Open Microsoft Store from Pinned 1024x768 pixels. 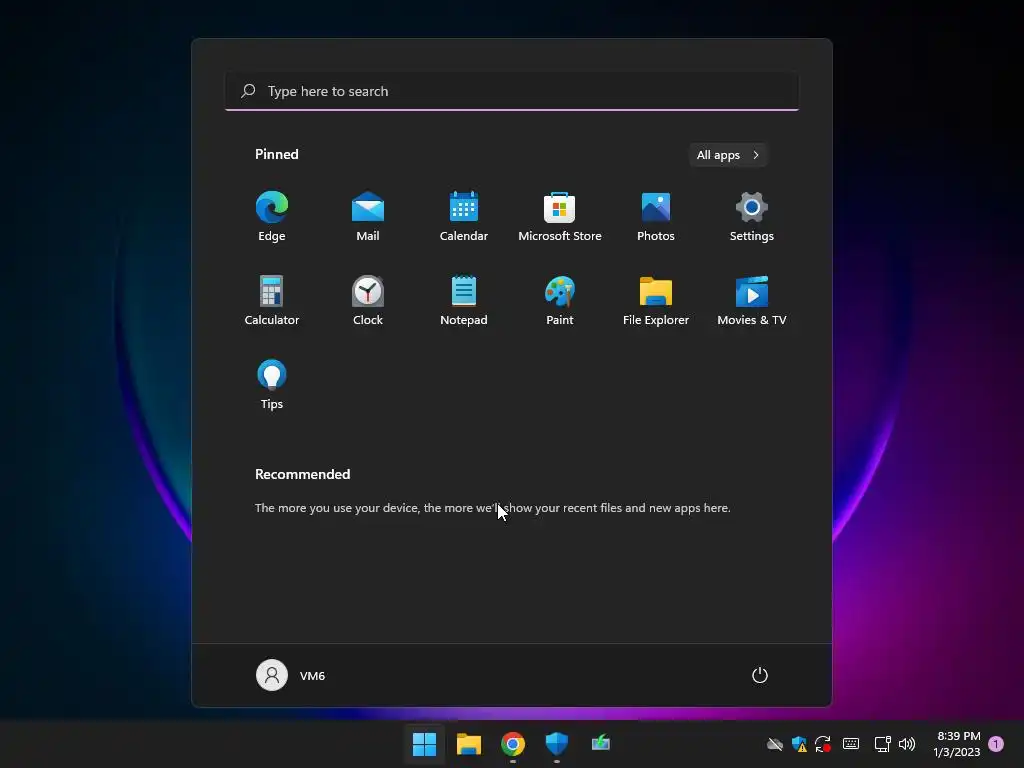tap(560, 216)
